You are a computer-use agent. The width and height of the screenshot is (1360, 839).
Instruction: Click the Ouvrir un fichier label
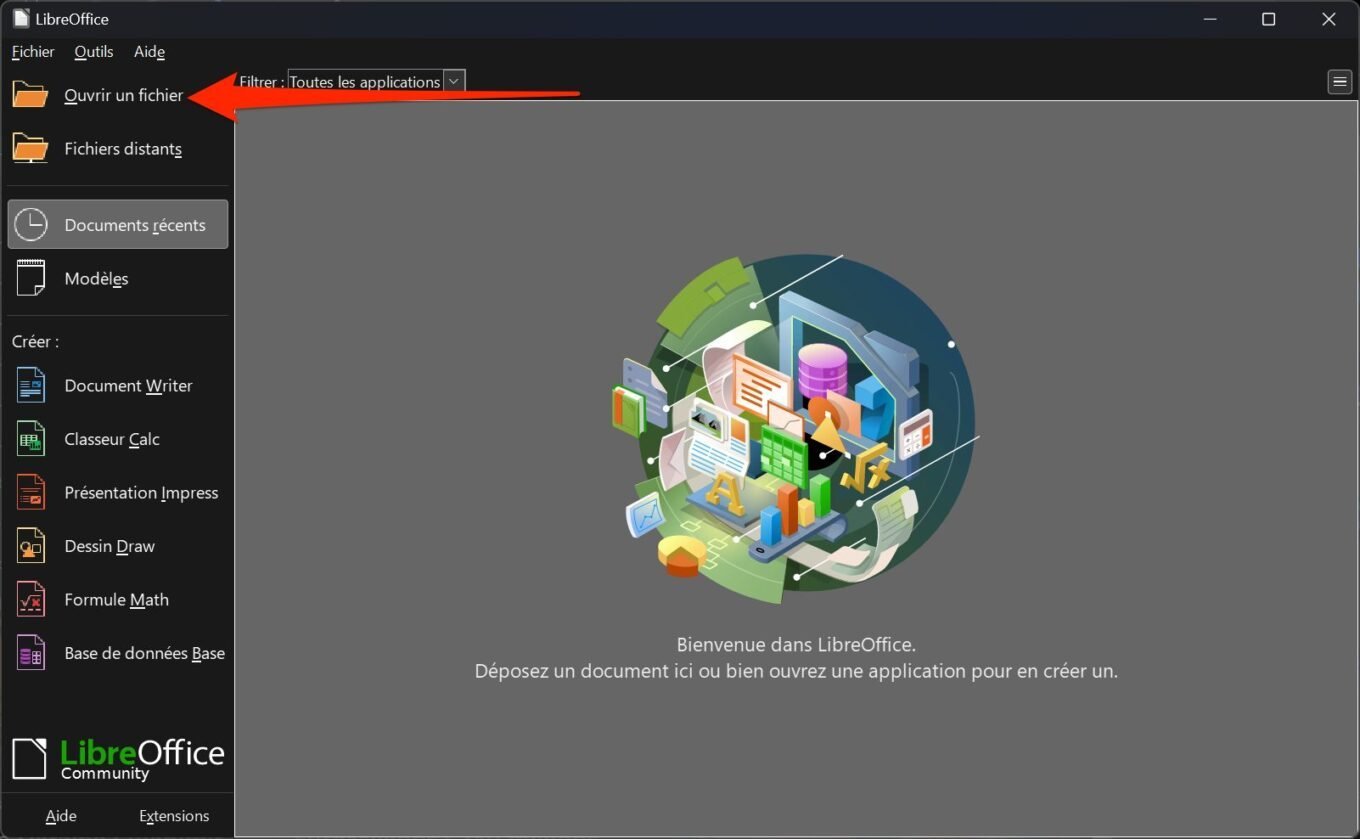click(124, 95)
